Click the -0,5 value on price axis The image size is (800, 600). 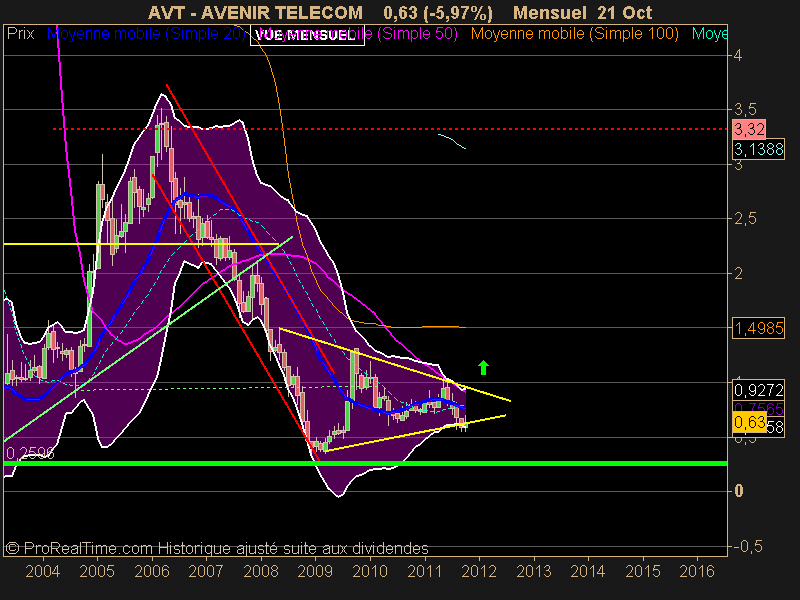point(748,546)
